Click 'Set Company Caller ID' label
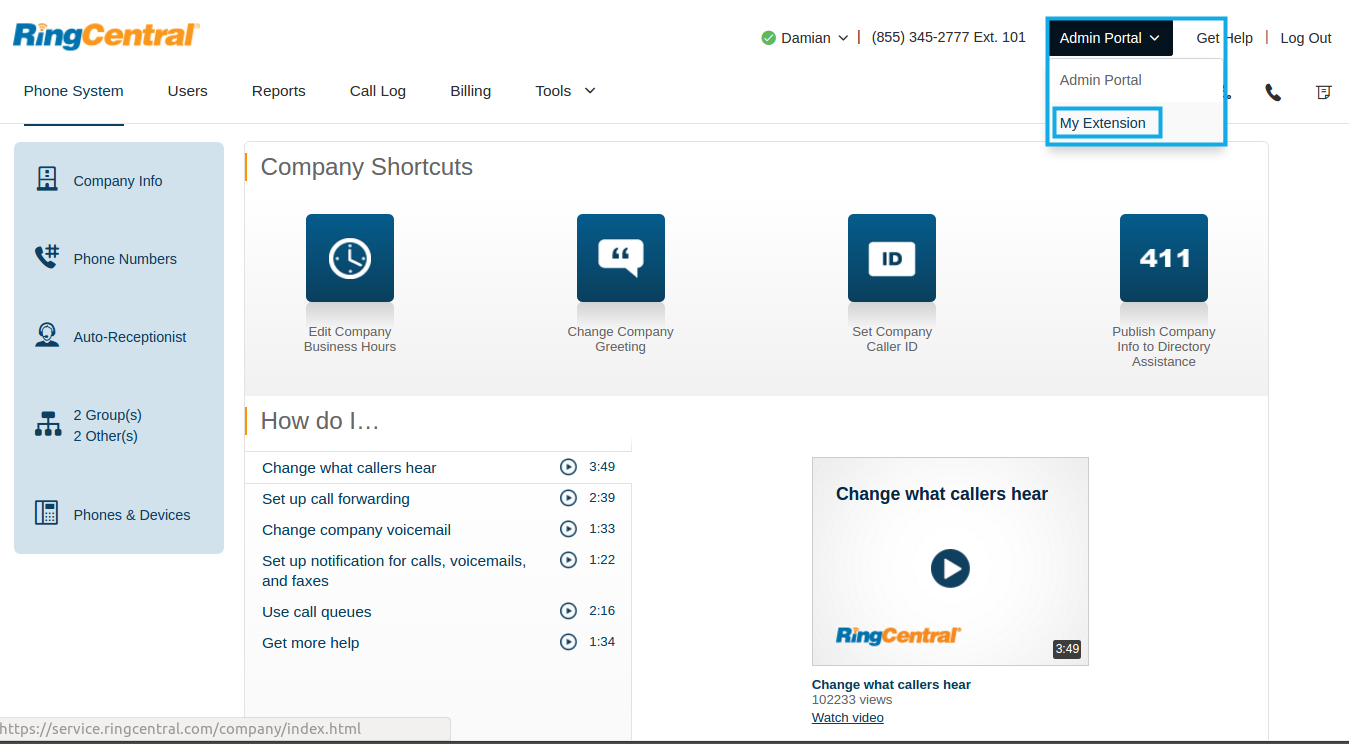This screenshot has height=744, width=1349. (892, 339)
